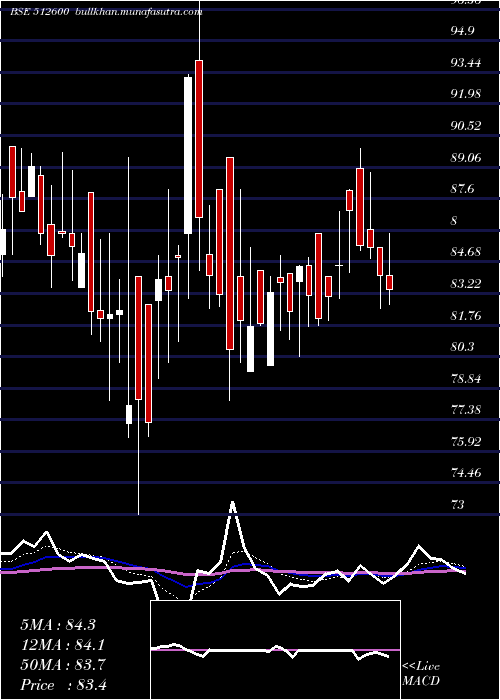Select the tall red candle reaching 93.44
Image resolution: width=500 pixels, height=700 pixels.
[x=199, y=139]
